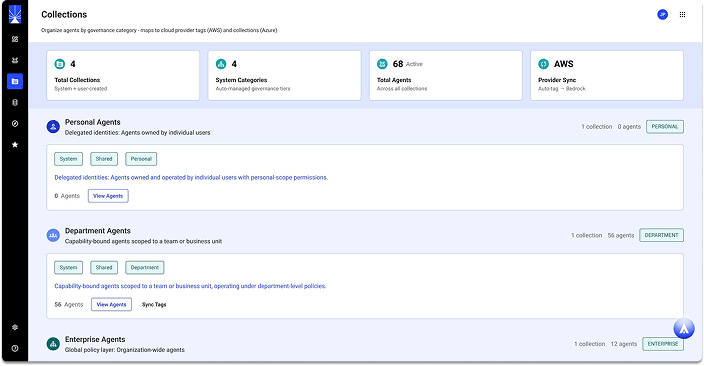Click the ENTERPRISE badge

coord(663,344)
